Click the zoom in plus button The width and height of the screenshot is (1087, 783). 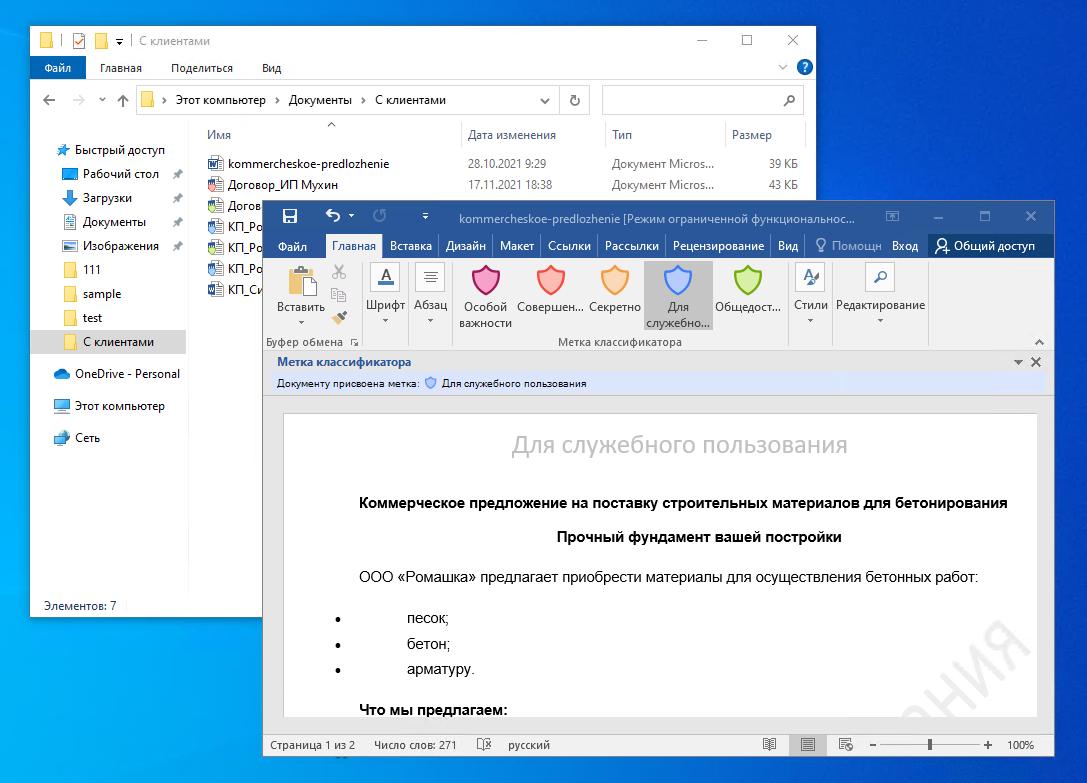[x=988, y=745]
